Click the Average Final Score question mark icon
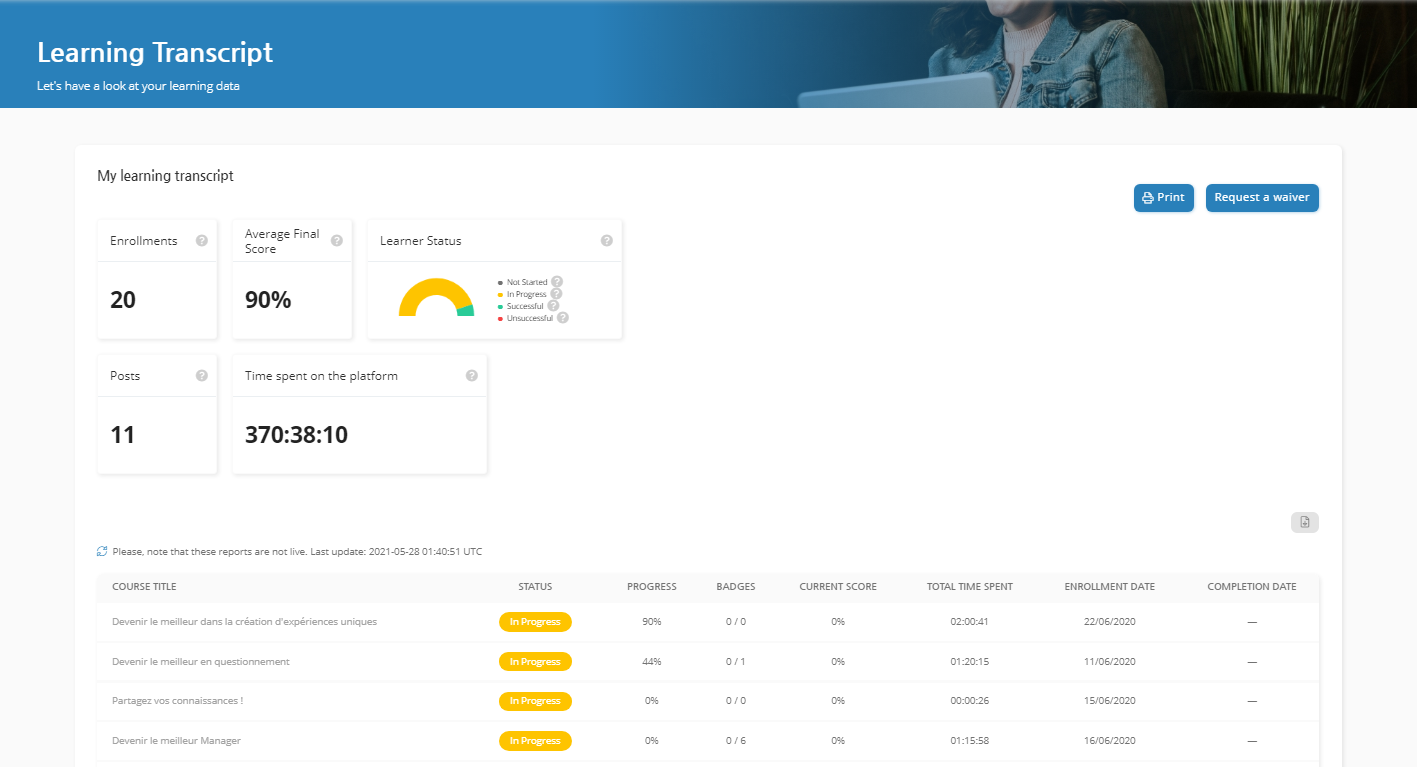 click(336, 240)
